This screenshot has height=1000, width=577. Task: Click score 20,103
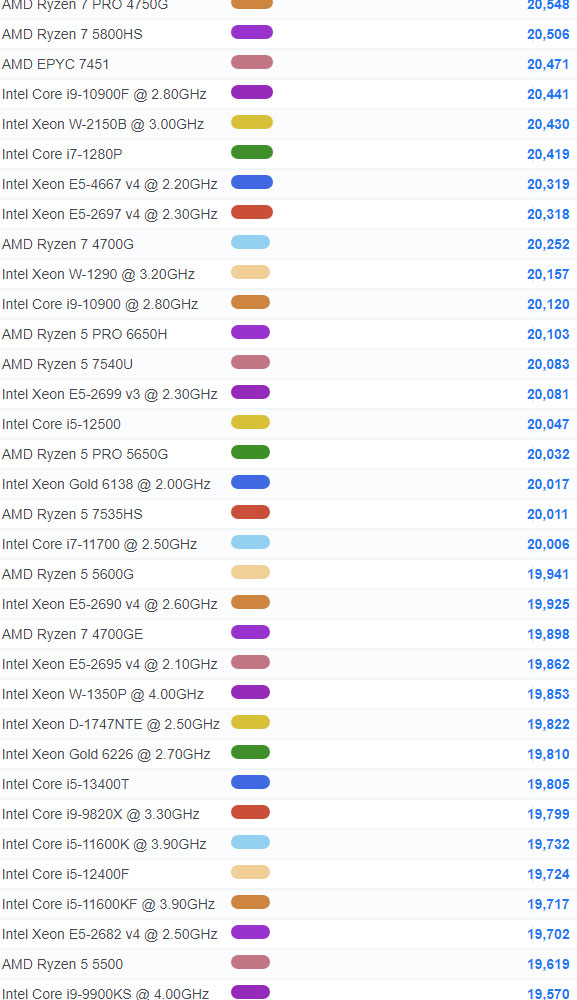(548, 334)
